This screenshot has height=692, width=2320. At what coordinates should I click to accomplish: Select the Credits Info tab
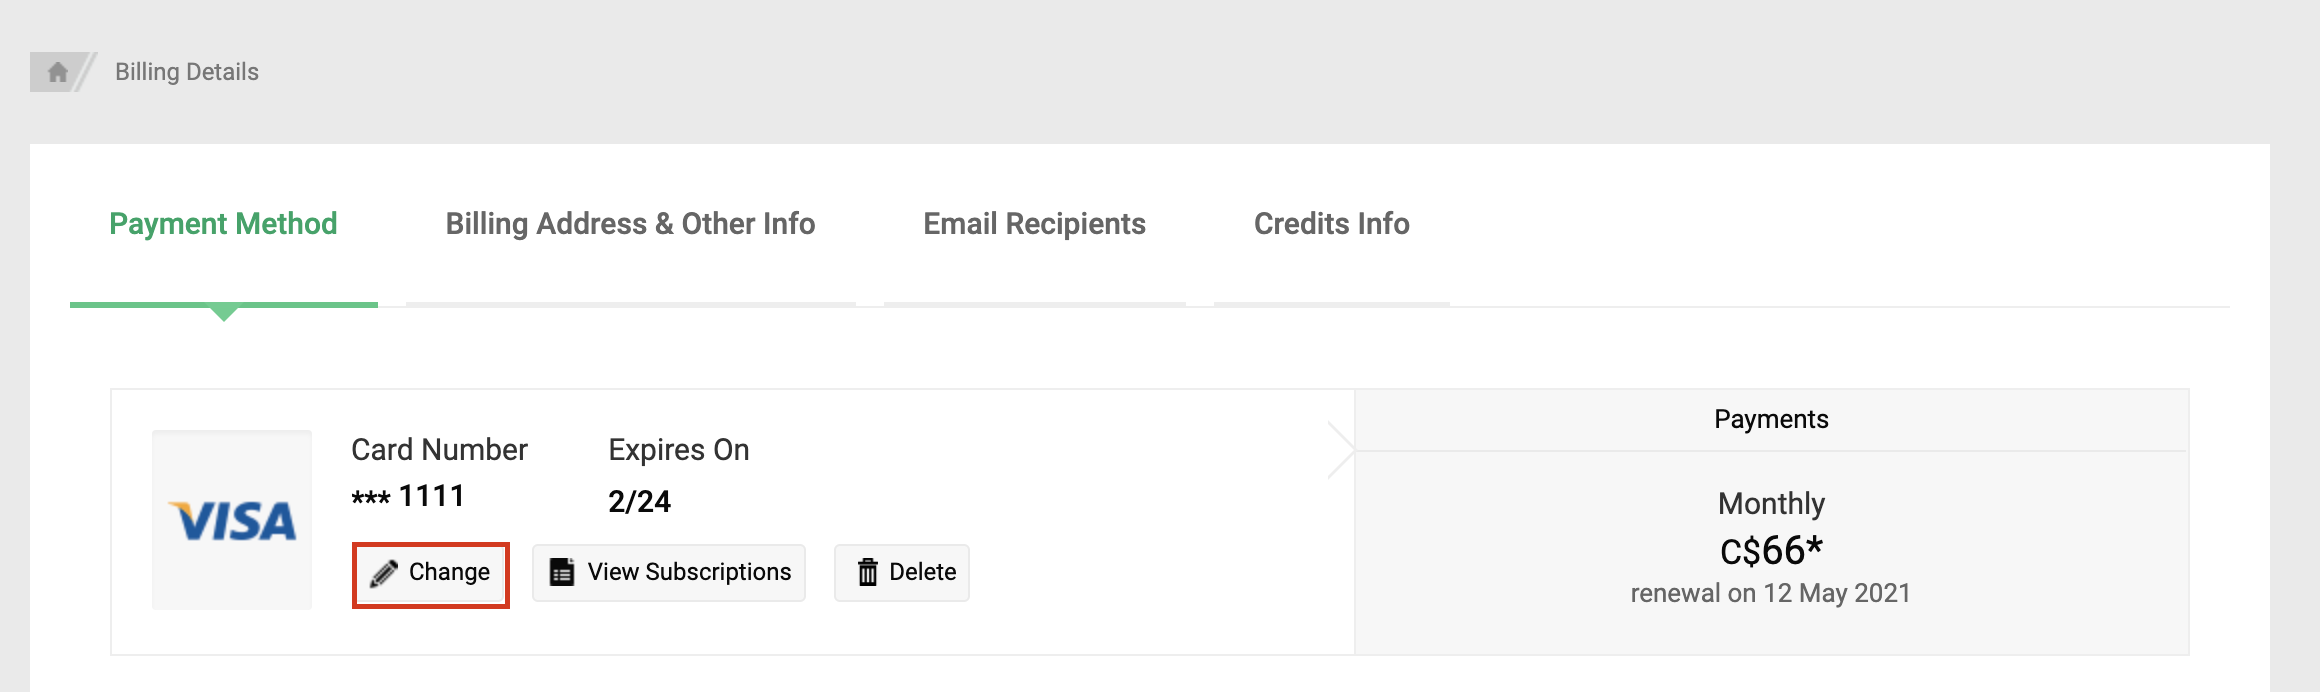coord(1331,224)
